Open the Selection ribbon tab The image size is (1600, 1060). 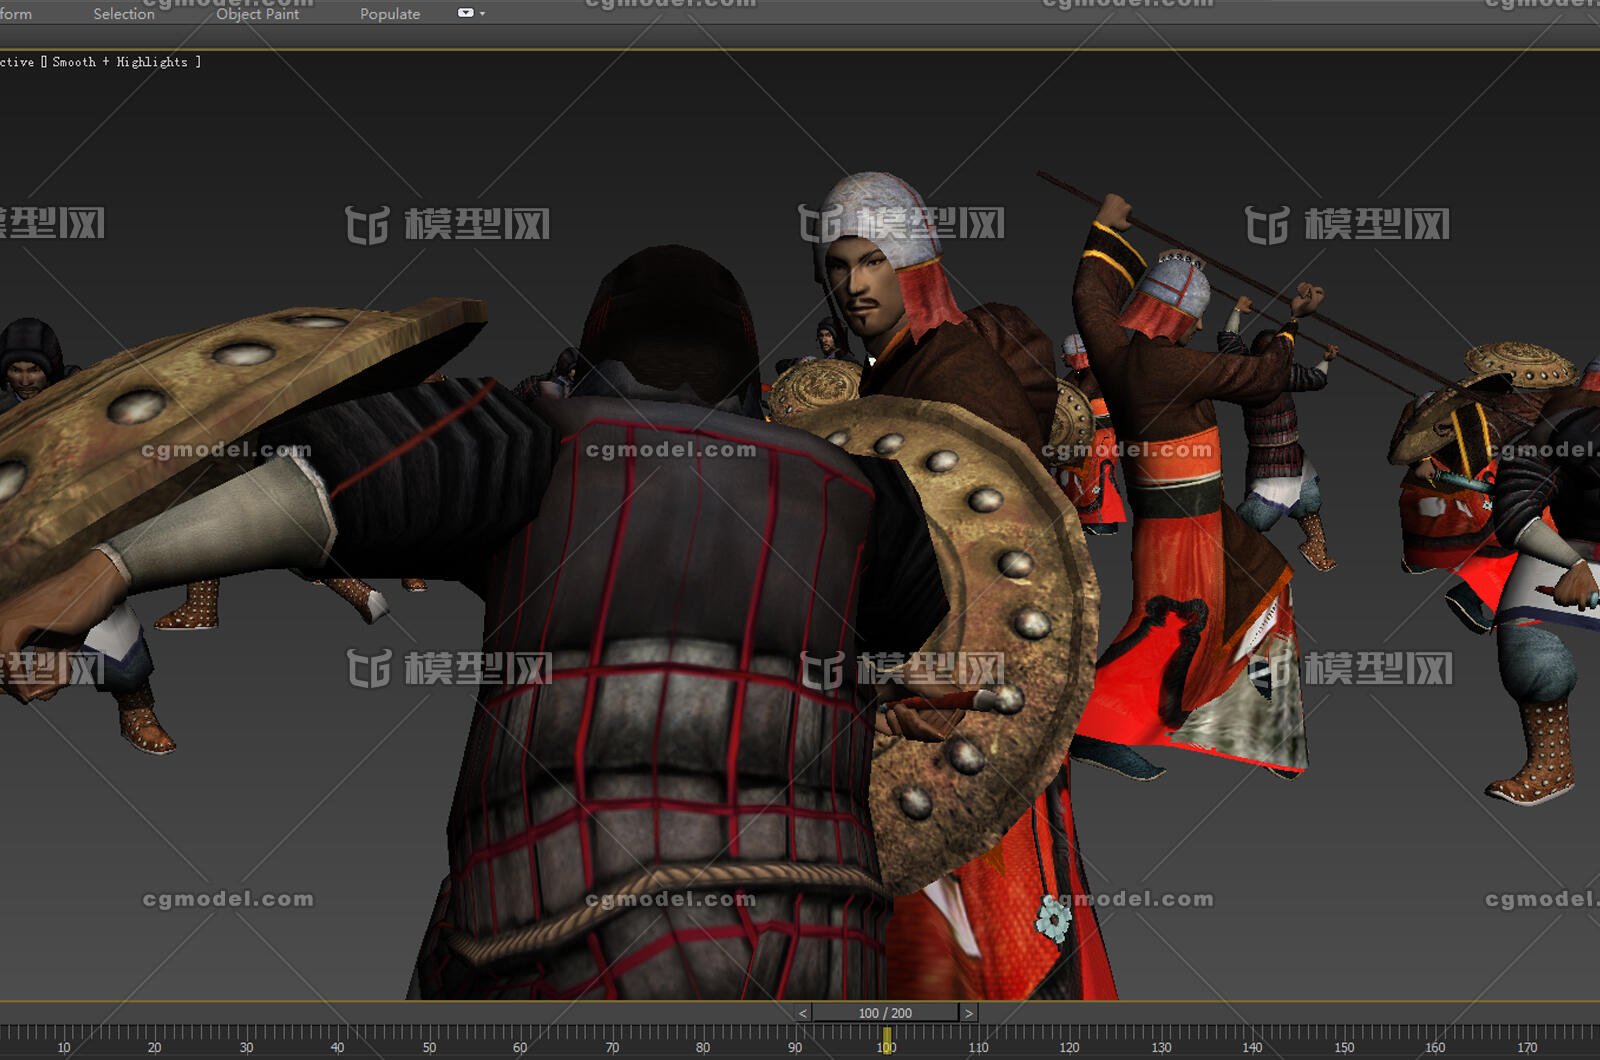[x=124, y=14]
